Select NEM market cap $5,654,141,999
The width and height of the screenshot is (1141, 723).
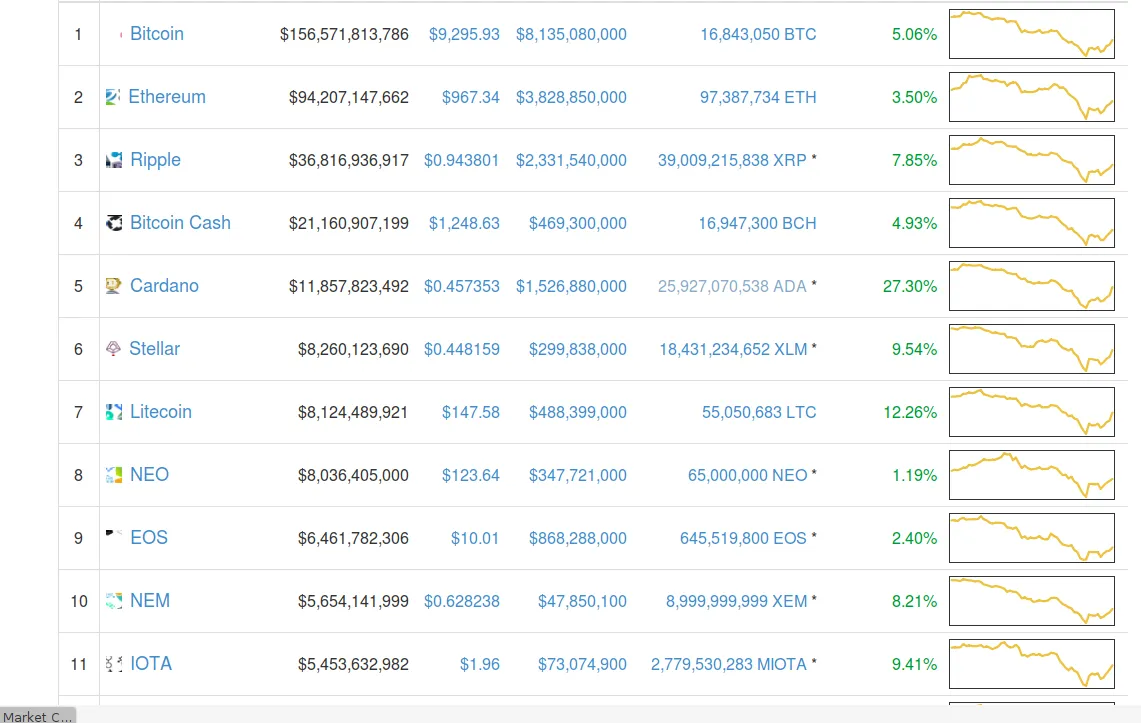353,602
